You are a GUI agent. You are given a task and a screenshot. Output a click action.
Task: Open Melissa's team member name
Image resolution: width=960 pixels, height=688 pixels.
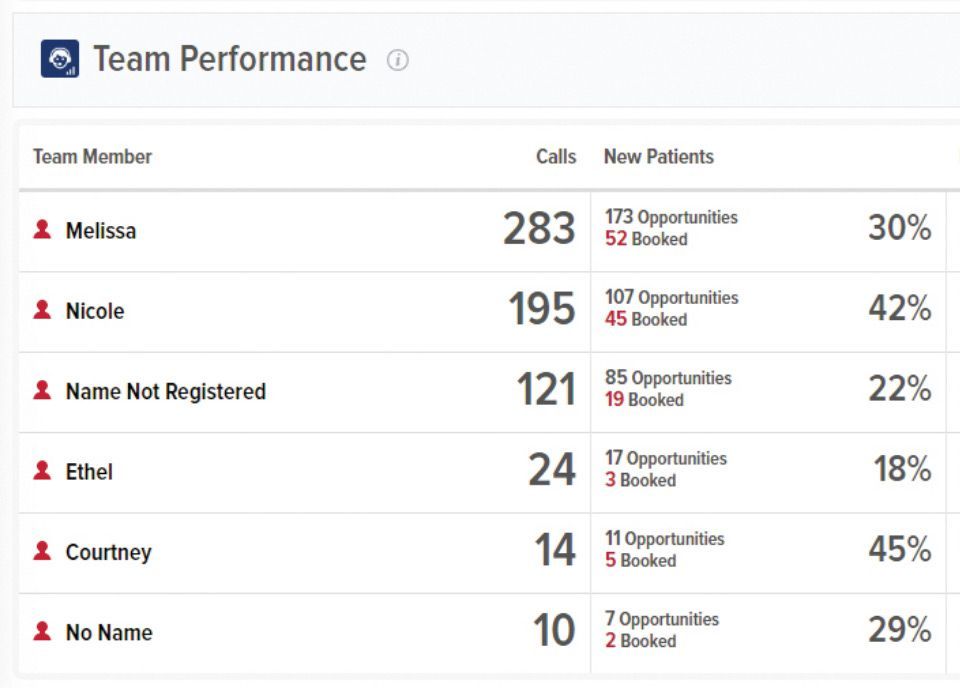[101, 231]
